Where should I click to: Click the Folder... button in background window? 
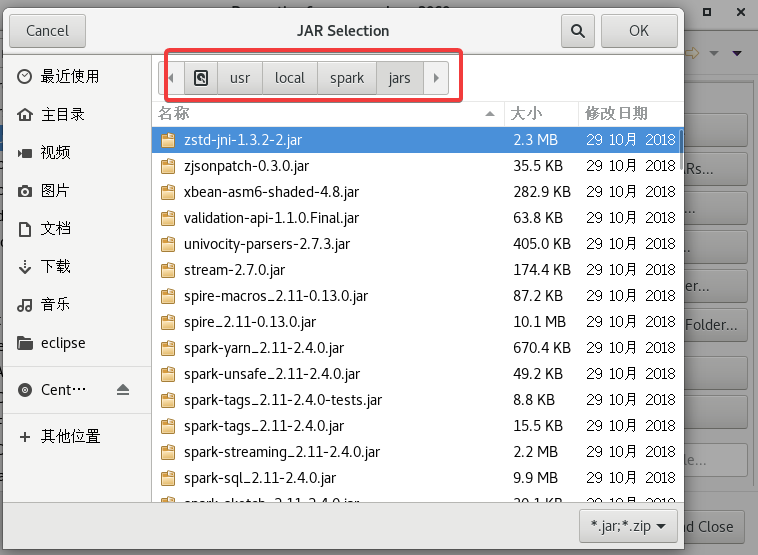click(716, 325)
